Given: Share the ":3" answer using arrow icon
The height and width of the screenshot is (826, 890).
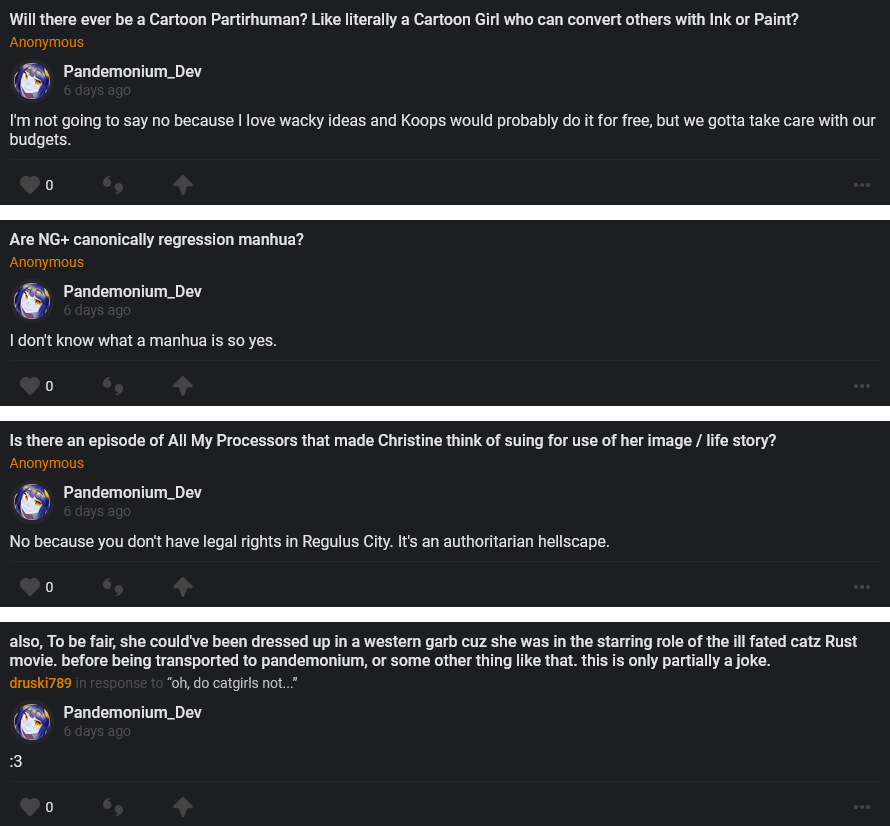Looking at the screenshot, I should click(x=182, y=807).
